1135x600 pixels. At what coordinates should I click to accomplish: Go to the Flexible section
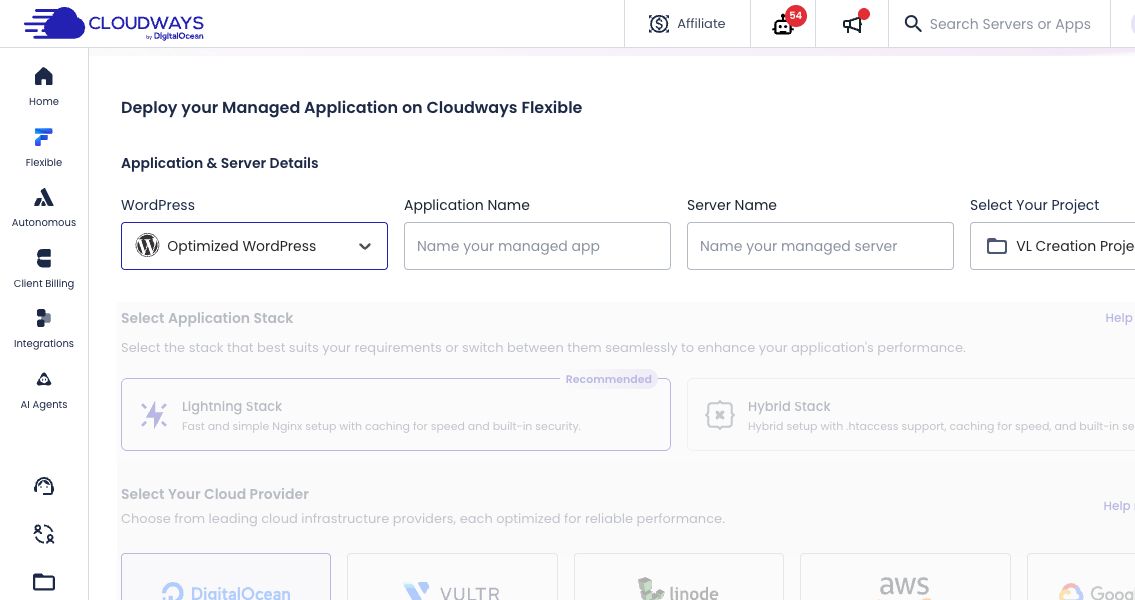pos(43,147)
